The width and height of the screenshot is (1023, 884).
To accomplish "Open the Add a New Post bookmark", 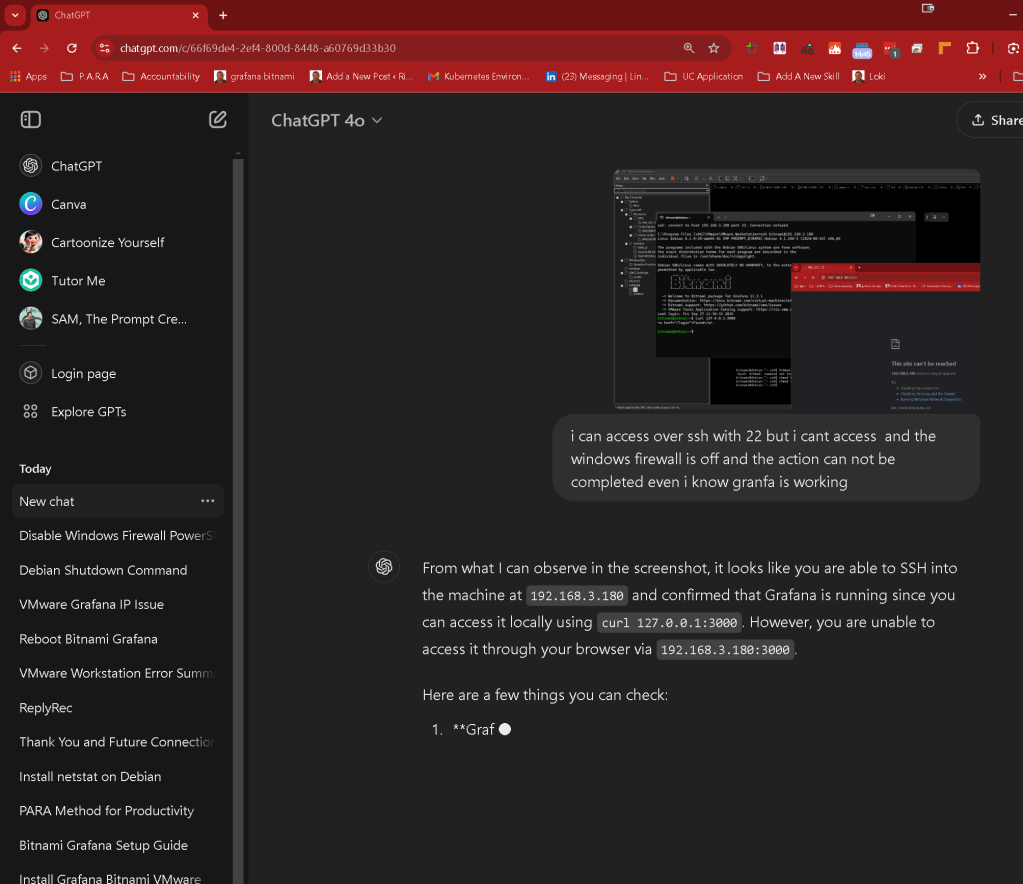I will [x=361, y=76].
